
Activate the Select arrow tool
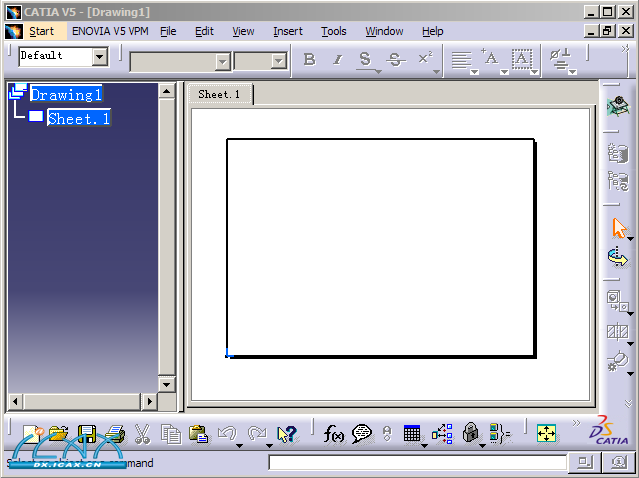click(x=619, y=228)
